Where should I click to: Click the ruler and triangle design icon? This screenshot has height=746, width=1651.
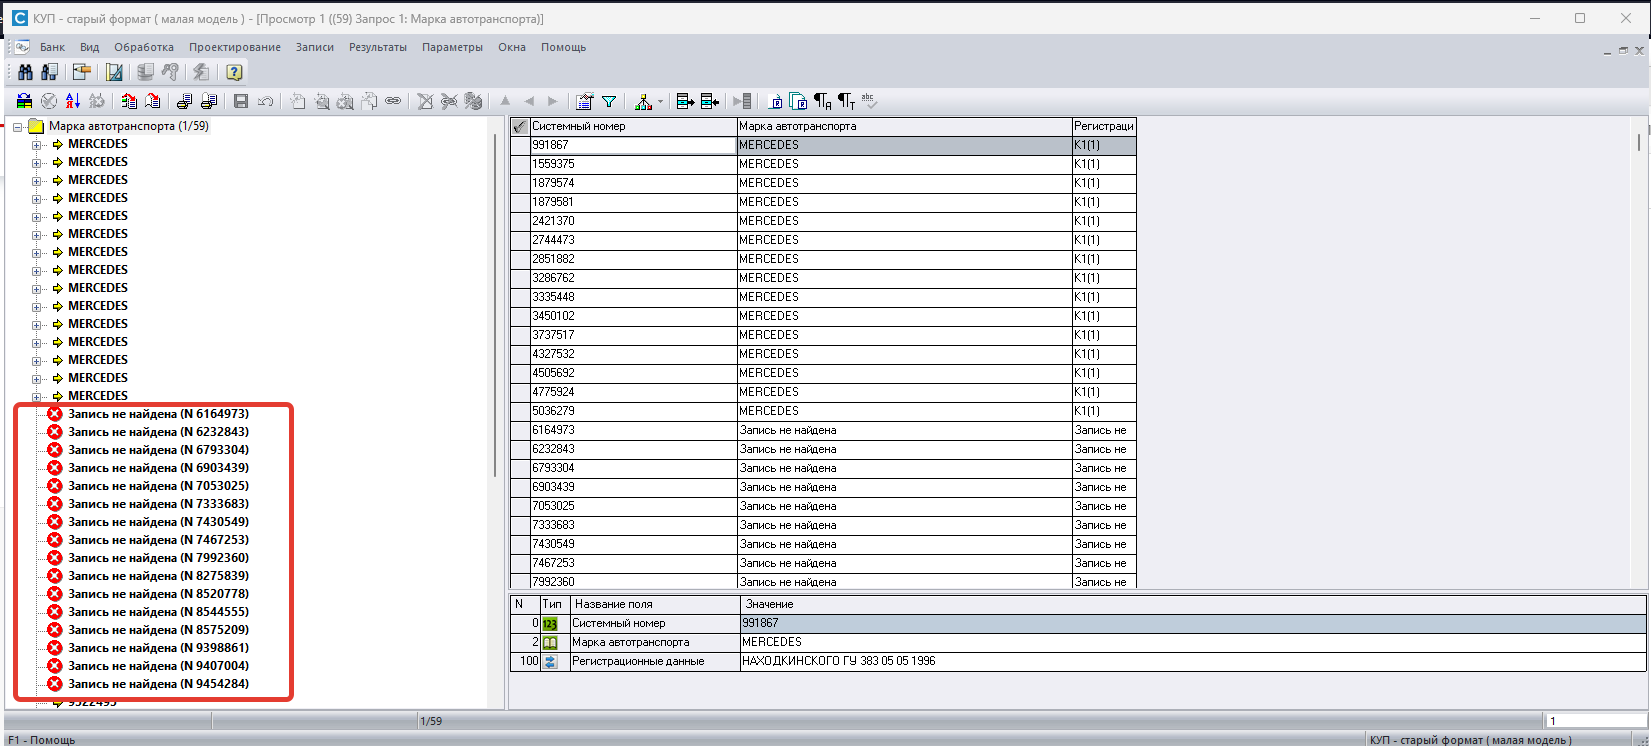pos(114,72)
